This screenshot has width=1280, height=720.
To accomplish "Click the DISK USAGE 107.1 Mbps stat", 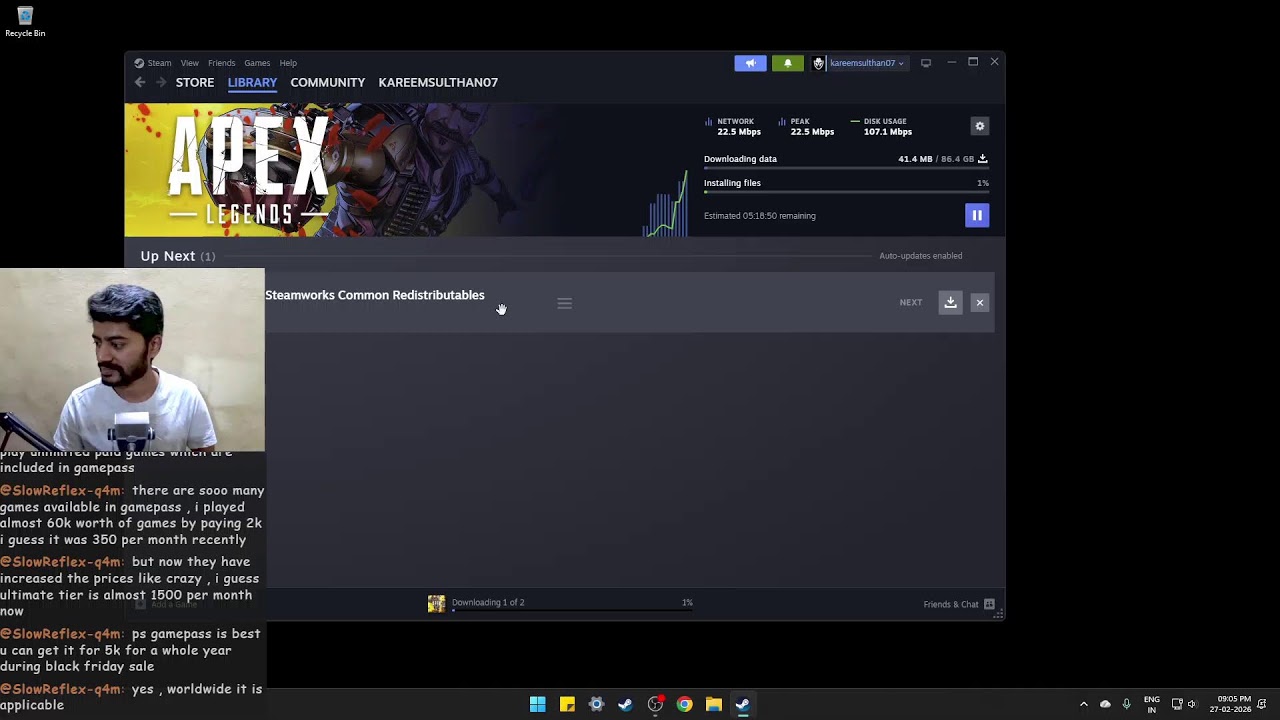I will click(x=882, y=126).
